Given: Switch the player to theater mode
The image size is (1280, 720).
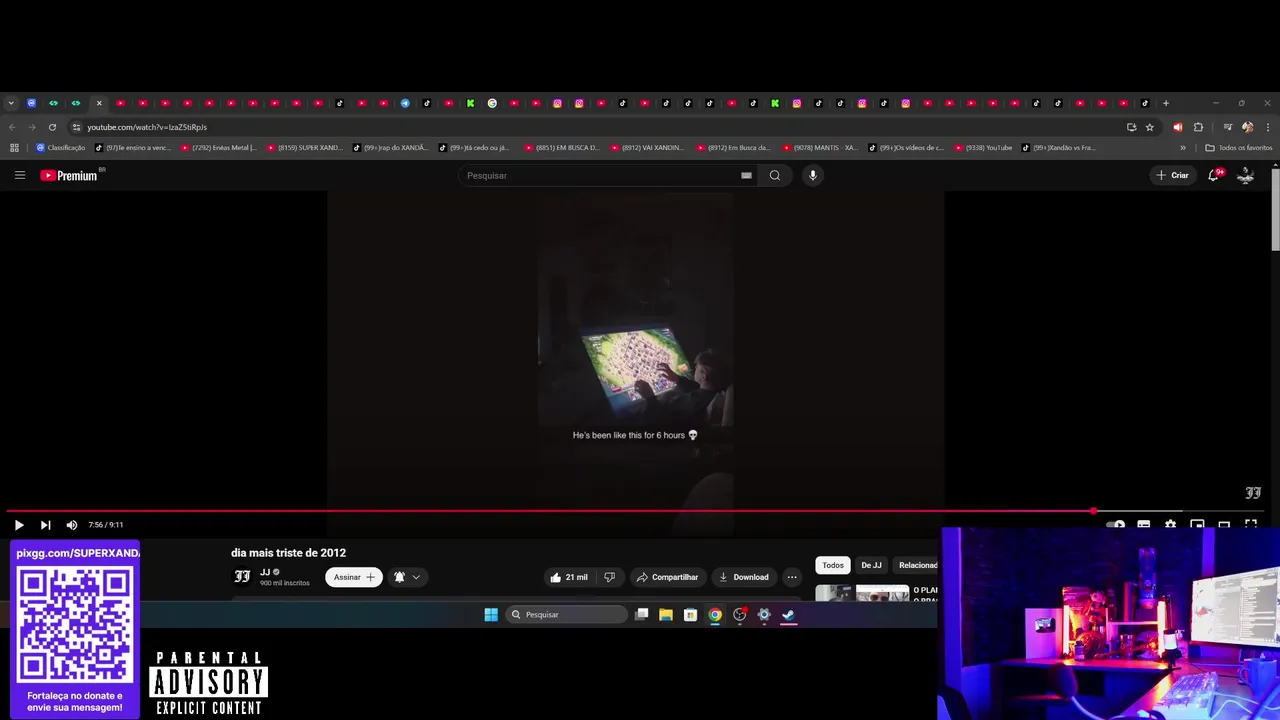Looking at the screenshot, I should [1224, 524].
